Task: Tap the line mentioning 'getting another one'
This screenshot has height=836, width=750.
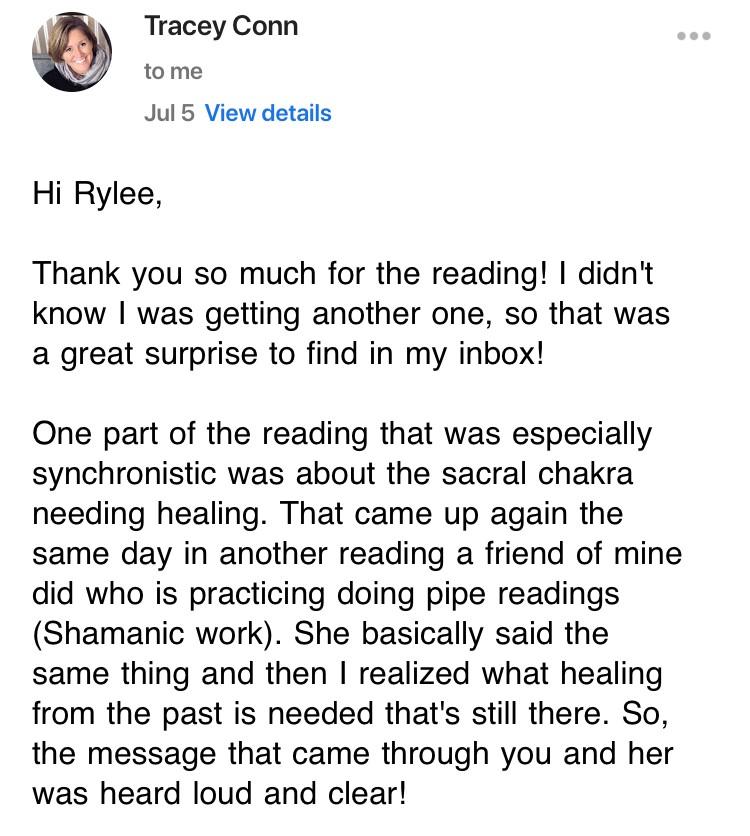Action: tap(351, 314)
